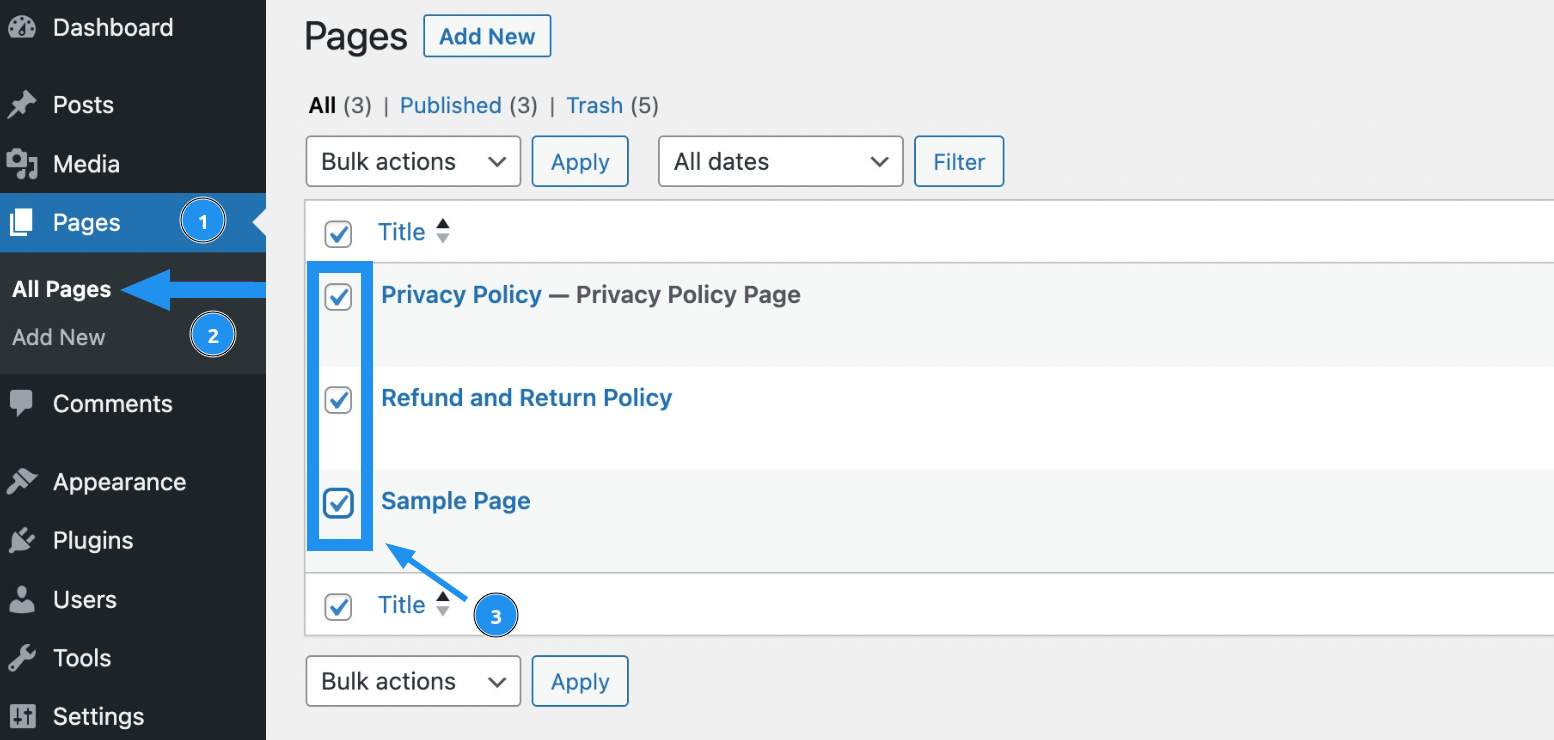
Task: Uncheck the Refund and Return Policy checkbox
Action: 339,400
